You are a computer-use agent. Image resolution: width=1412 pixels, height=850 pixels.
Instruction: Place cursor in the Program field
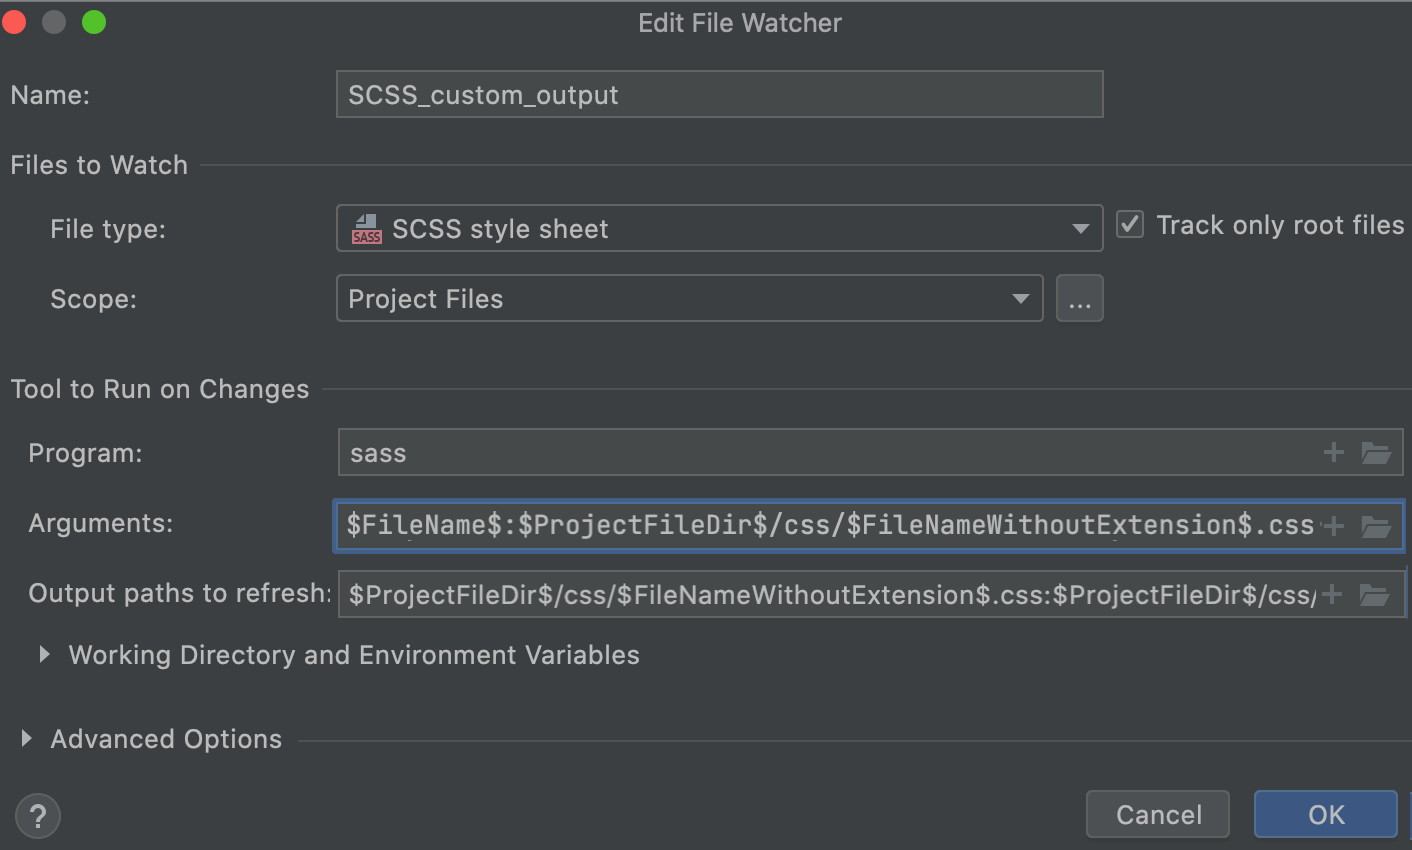(x=800, y=452)
